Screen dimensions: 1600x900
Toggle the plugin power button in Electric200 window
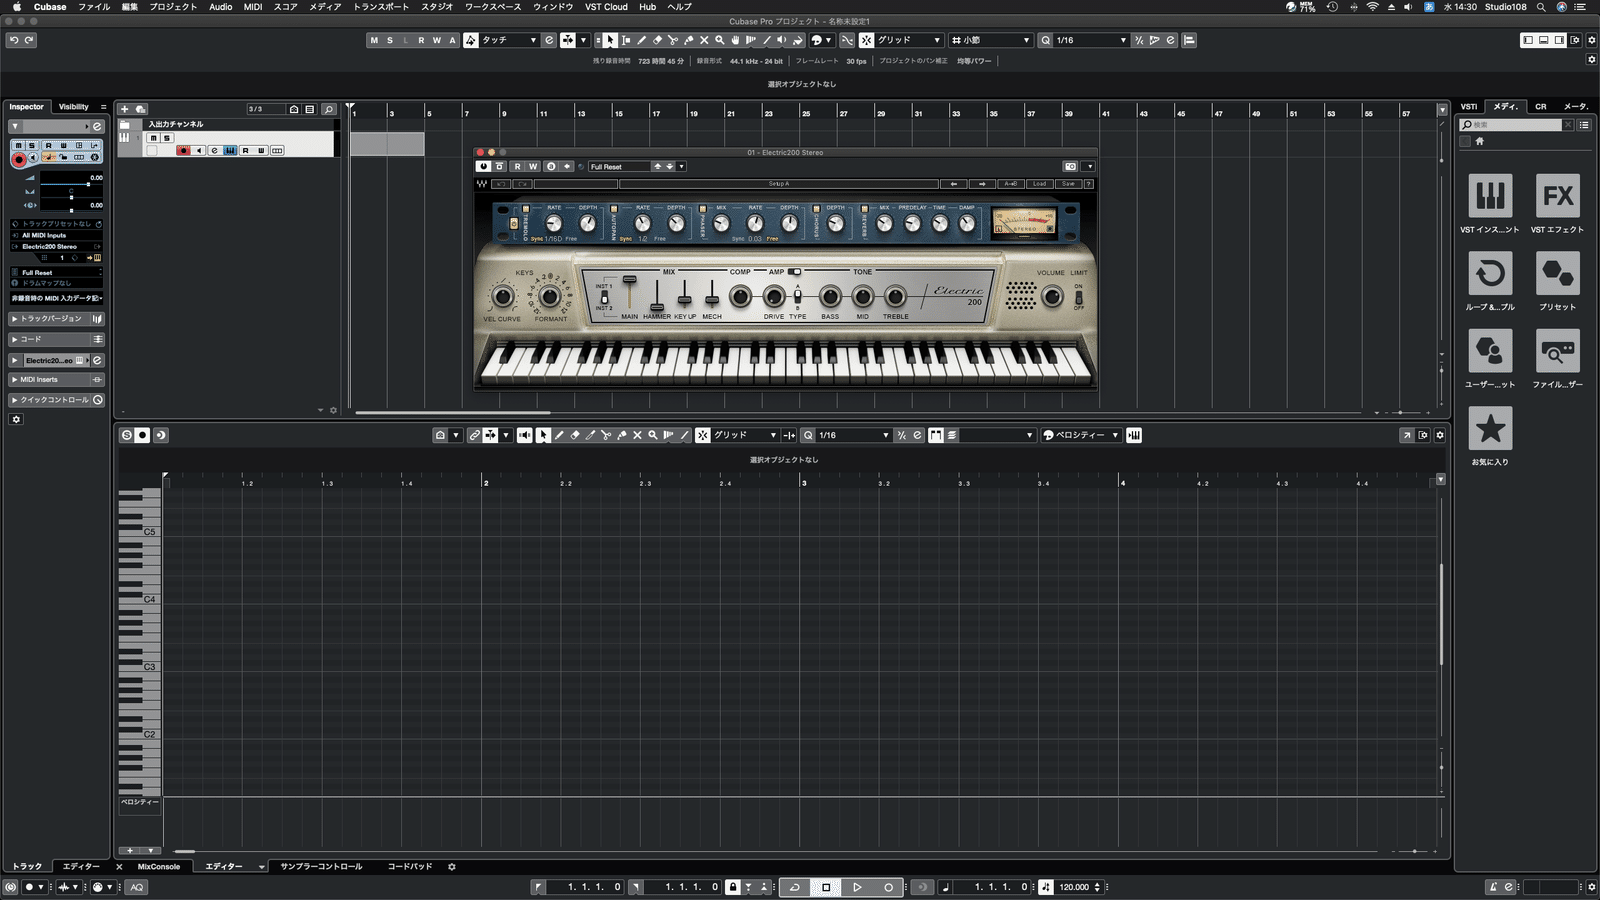click(x=484, y=166)
